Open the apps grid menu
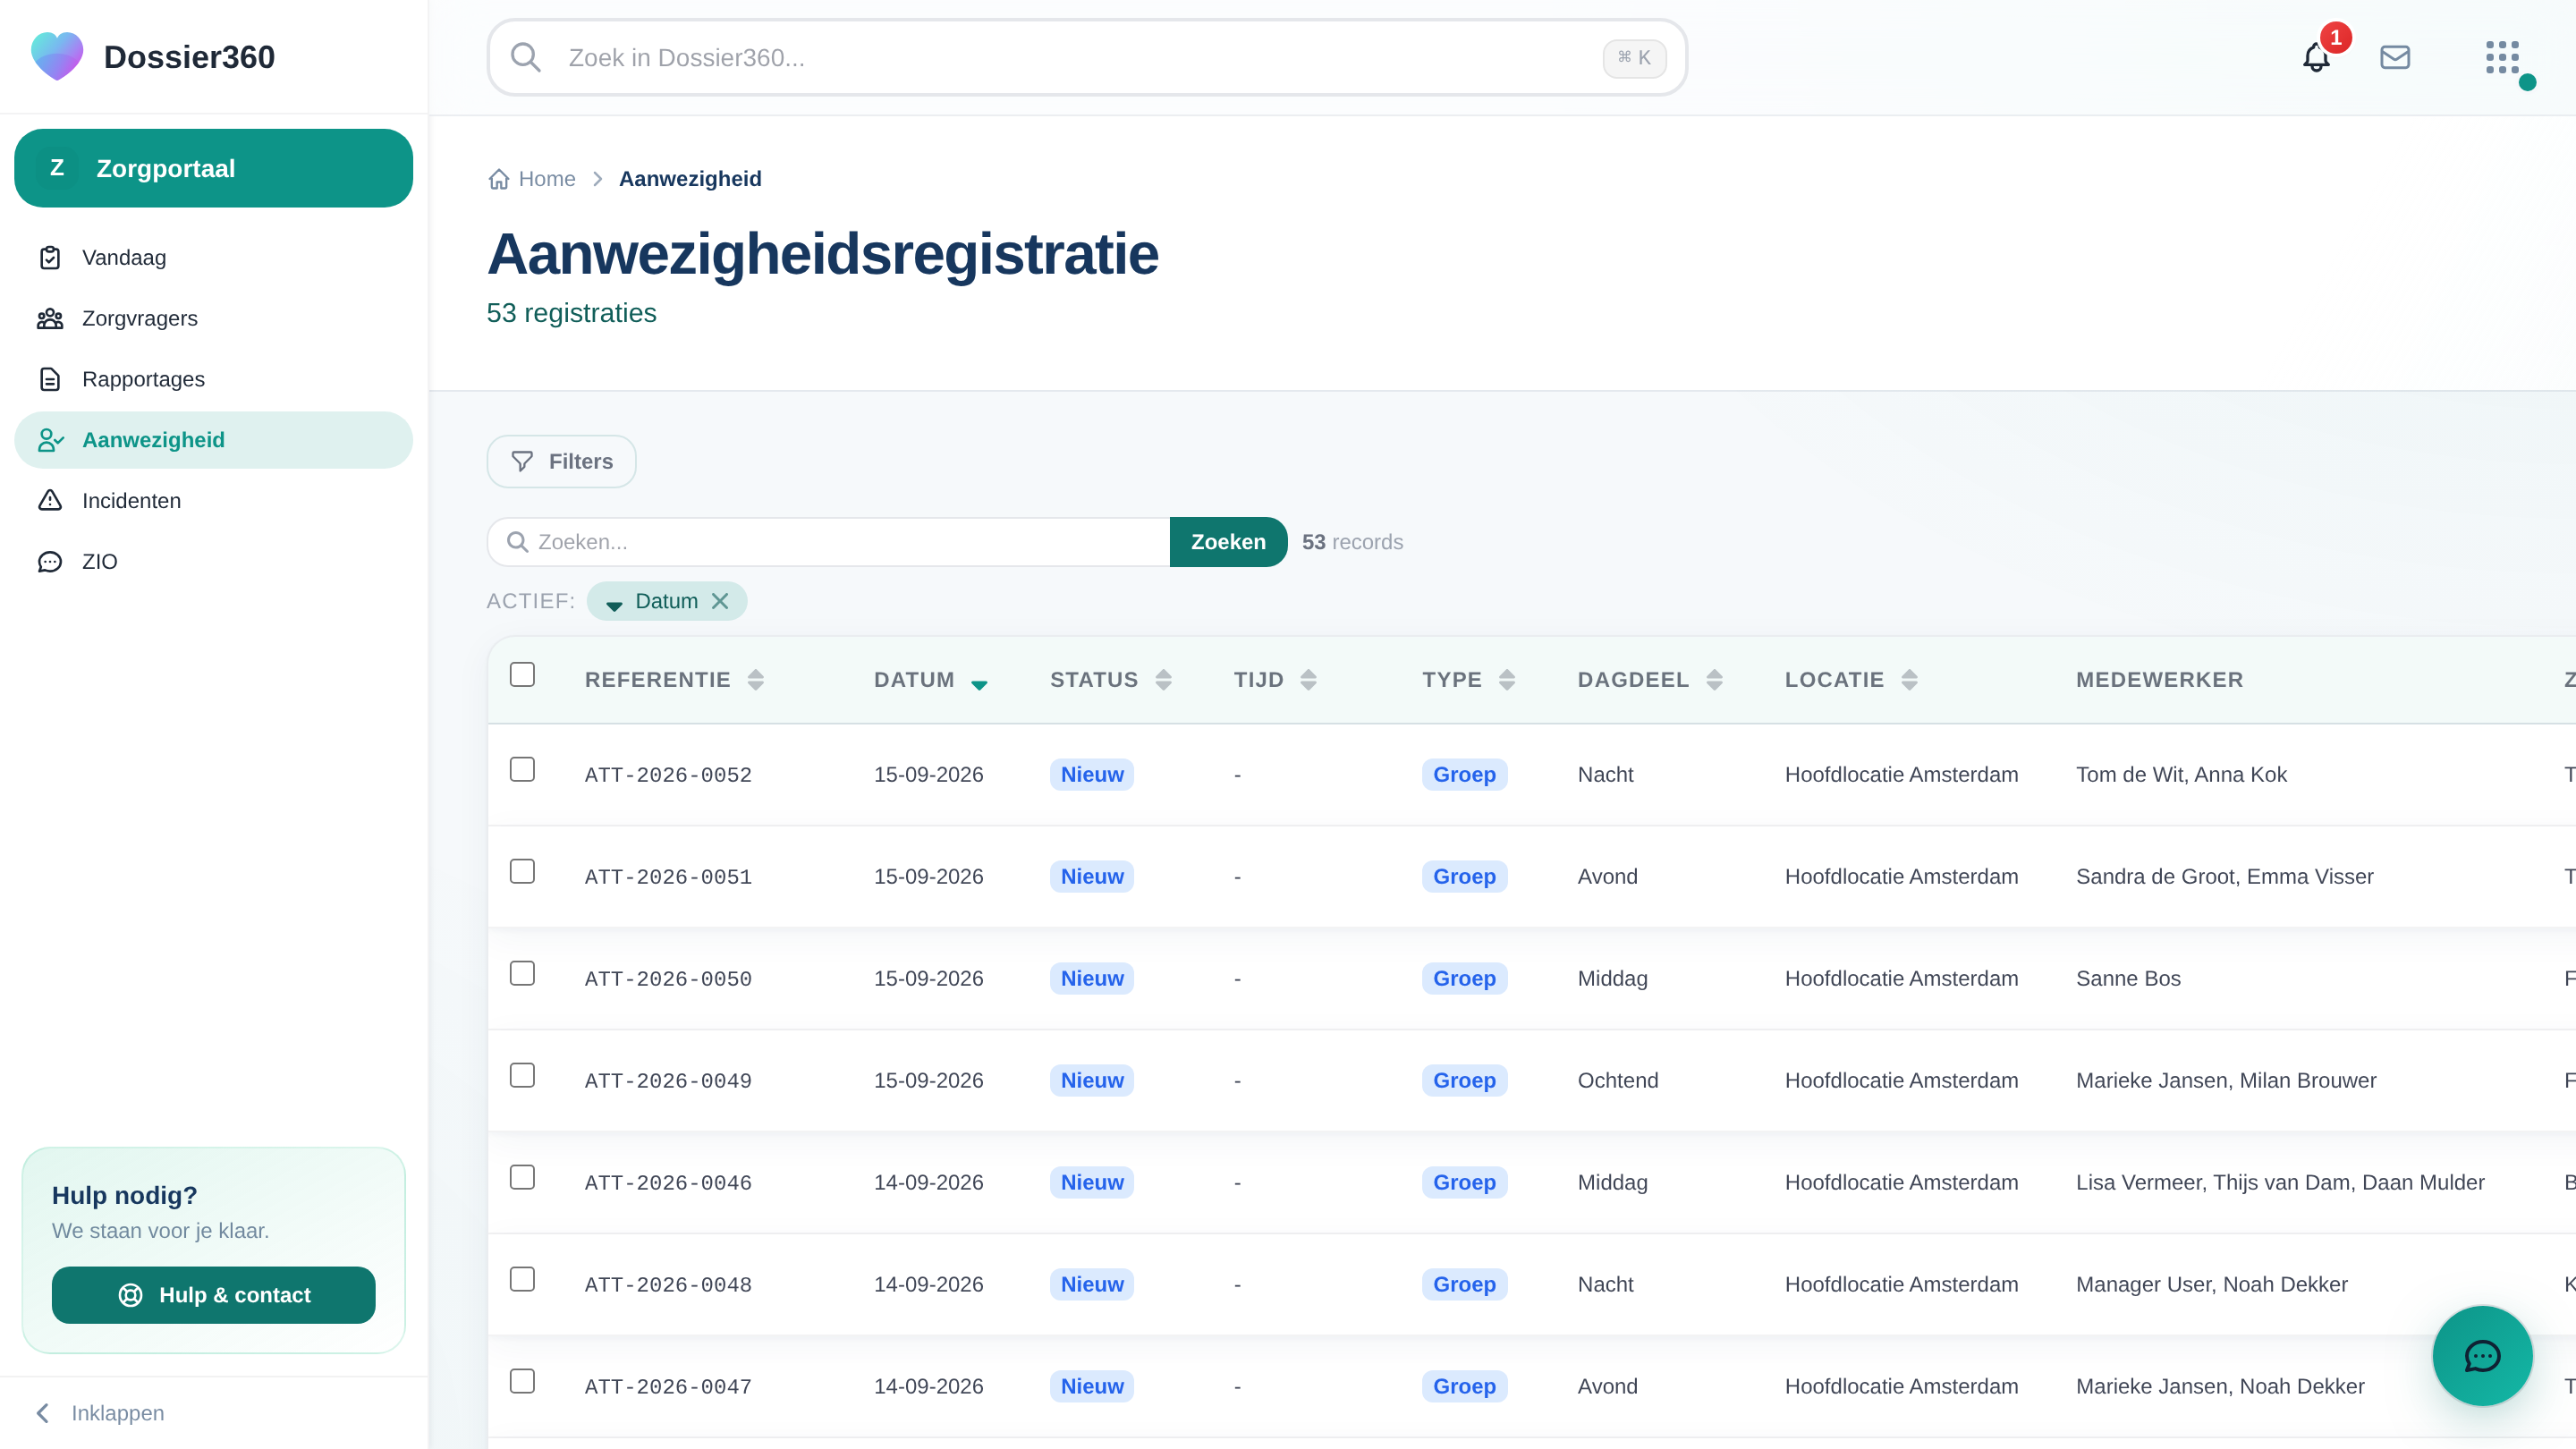This screenshot has height=1449, width=2576. click(x=2502, y=57)
